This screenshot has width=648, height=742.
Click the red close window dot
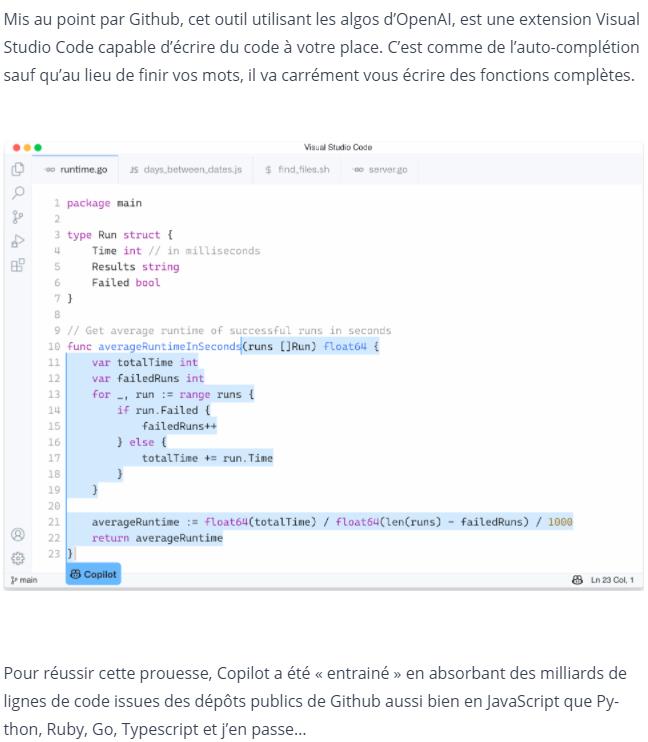pos(17,148)
